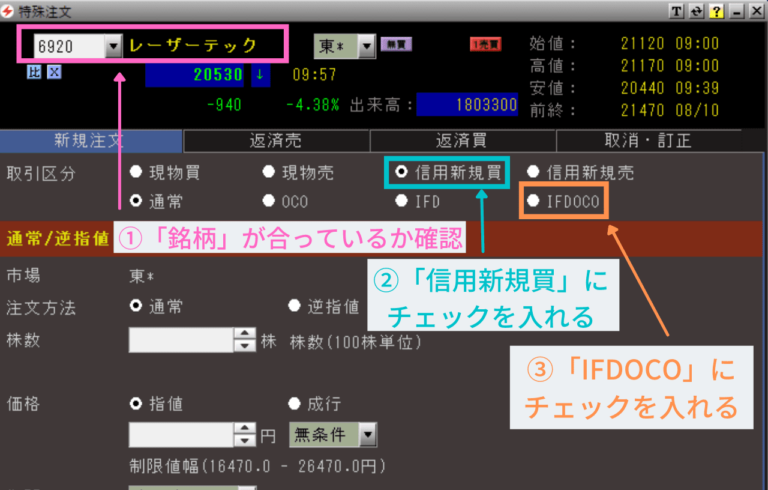
Task: Expand the 6920 stock code dropdown
Action: (111, 46)
